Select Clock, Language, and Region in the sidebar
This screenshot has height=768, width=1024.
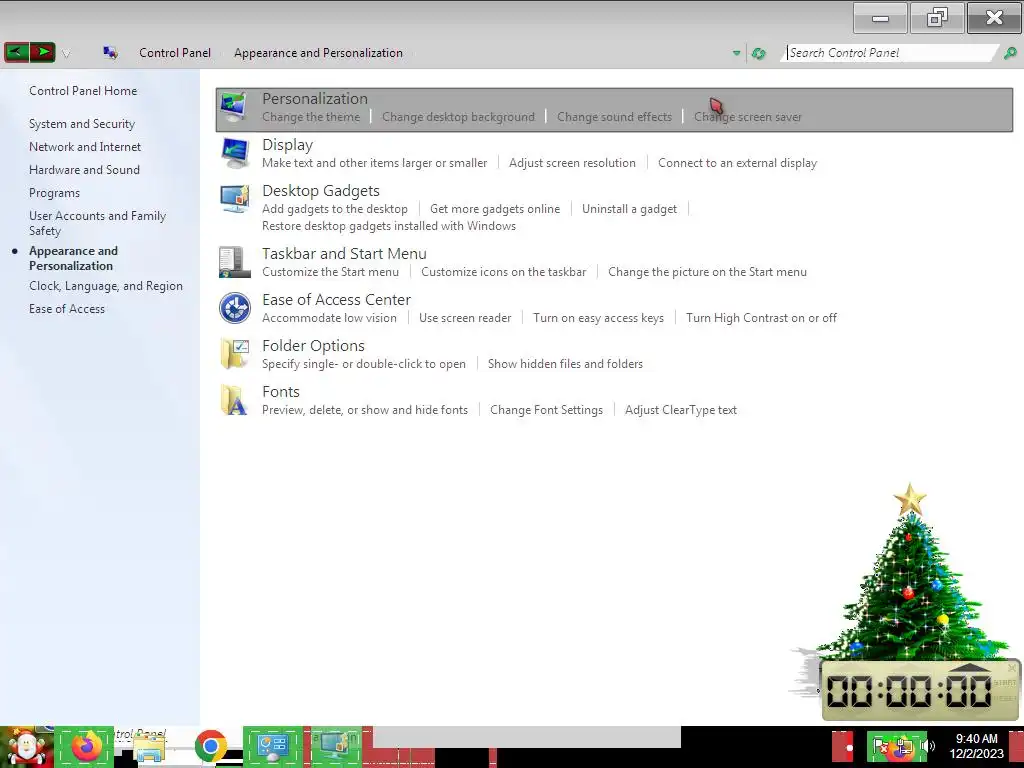pos(106,286)
